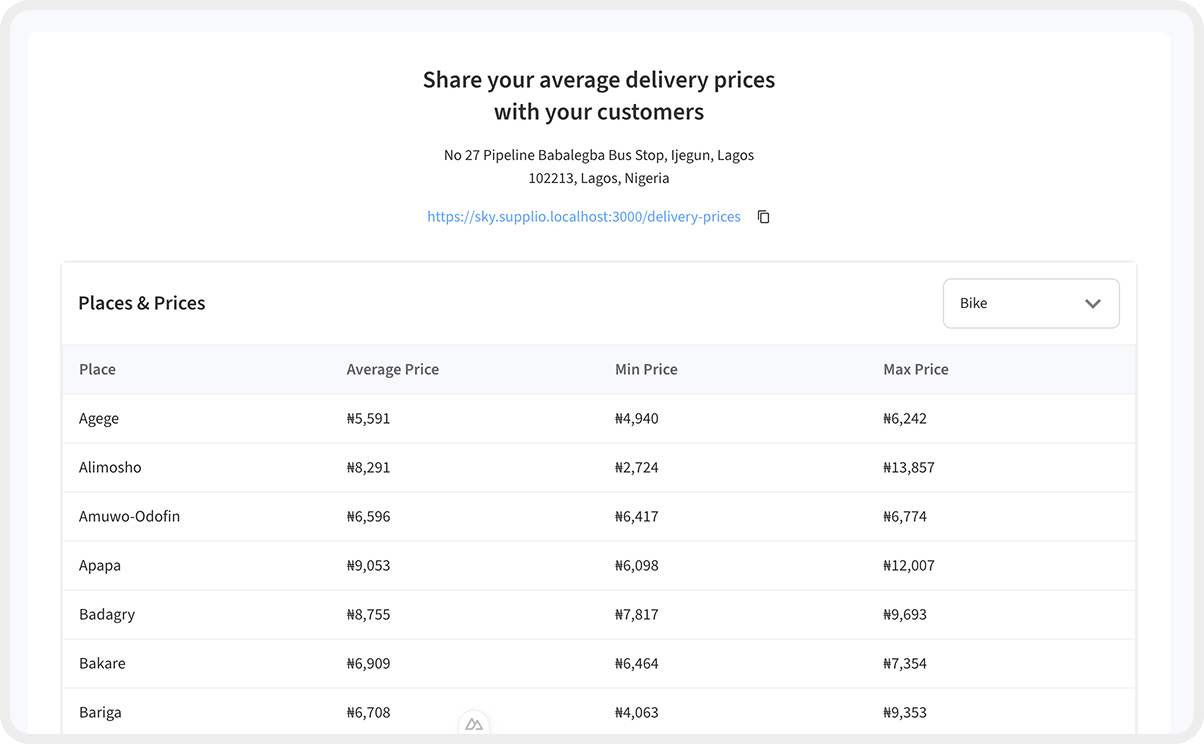Select the Amuwo-Odofin place name

[129, 516]
